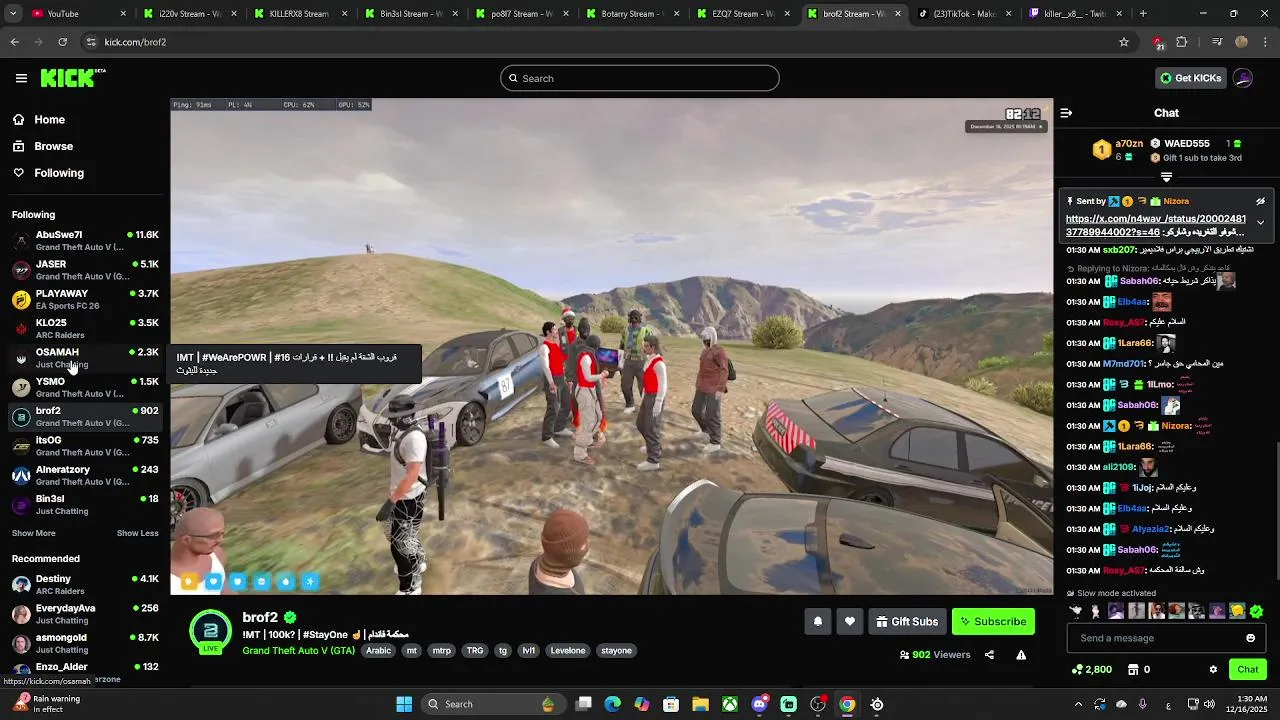Viewport: 1280px width, 720px height.
Task: Open KLO25 channel in sidebar
Action: click(85, 329)
